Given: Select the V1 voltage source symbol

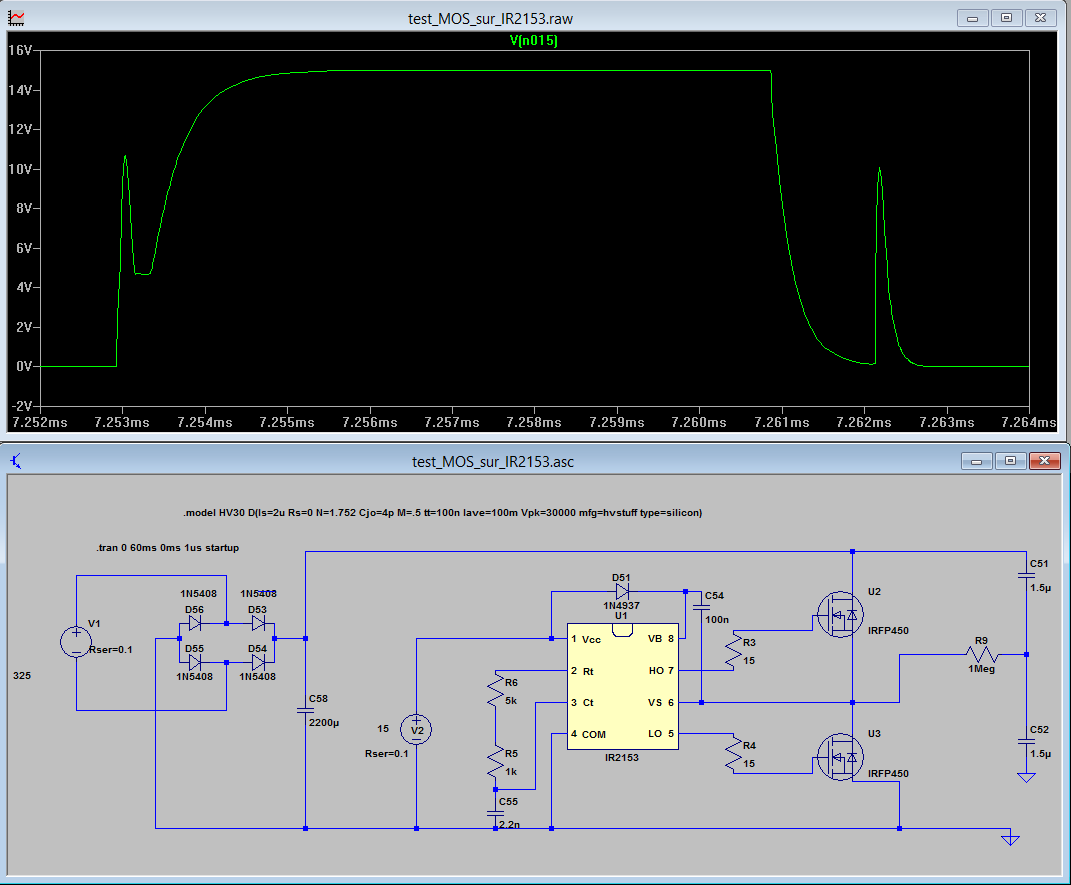Looking at the screenshot, I should [75, 641].
